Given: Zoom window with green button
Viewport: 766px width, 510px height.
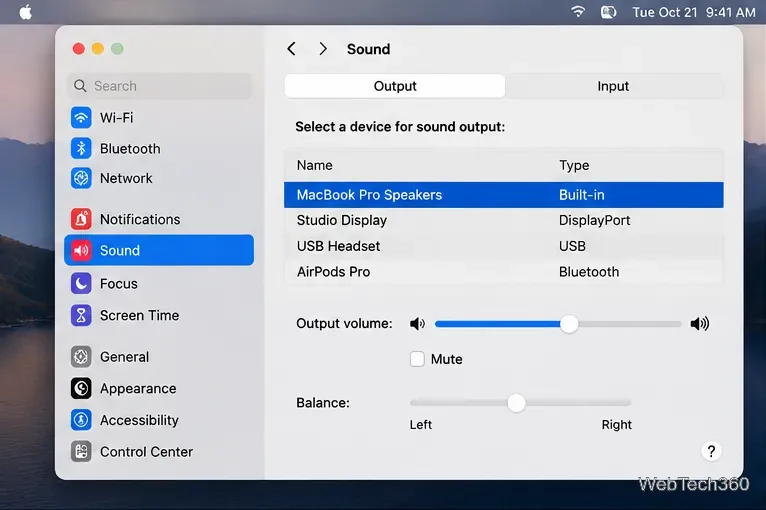Looking at the screenshot, I should point(117,49).
